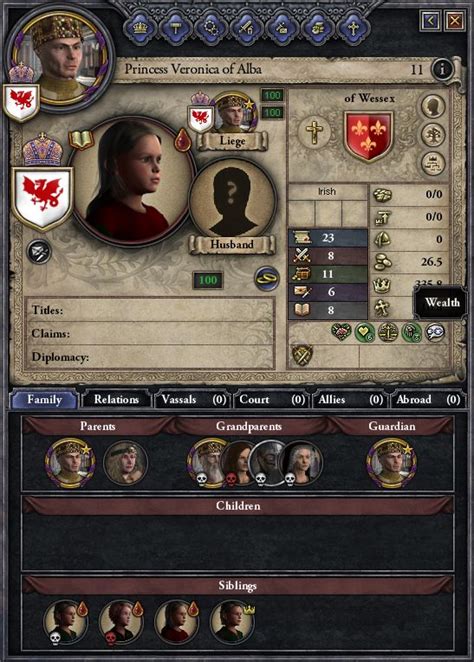Click the sibling portrait with gold crown

[x=231, y=621]
